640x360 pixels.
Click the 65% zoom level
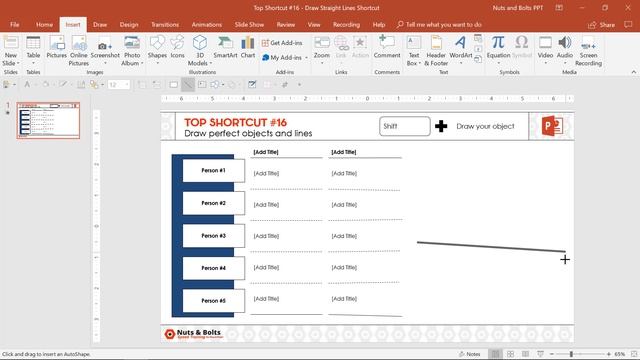pos(620,354)
